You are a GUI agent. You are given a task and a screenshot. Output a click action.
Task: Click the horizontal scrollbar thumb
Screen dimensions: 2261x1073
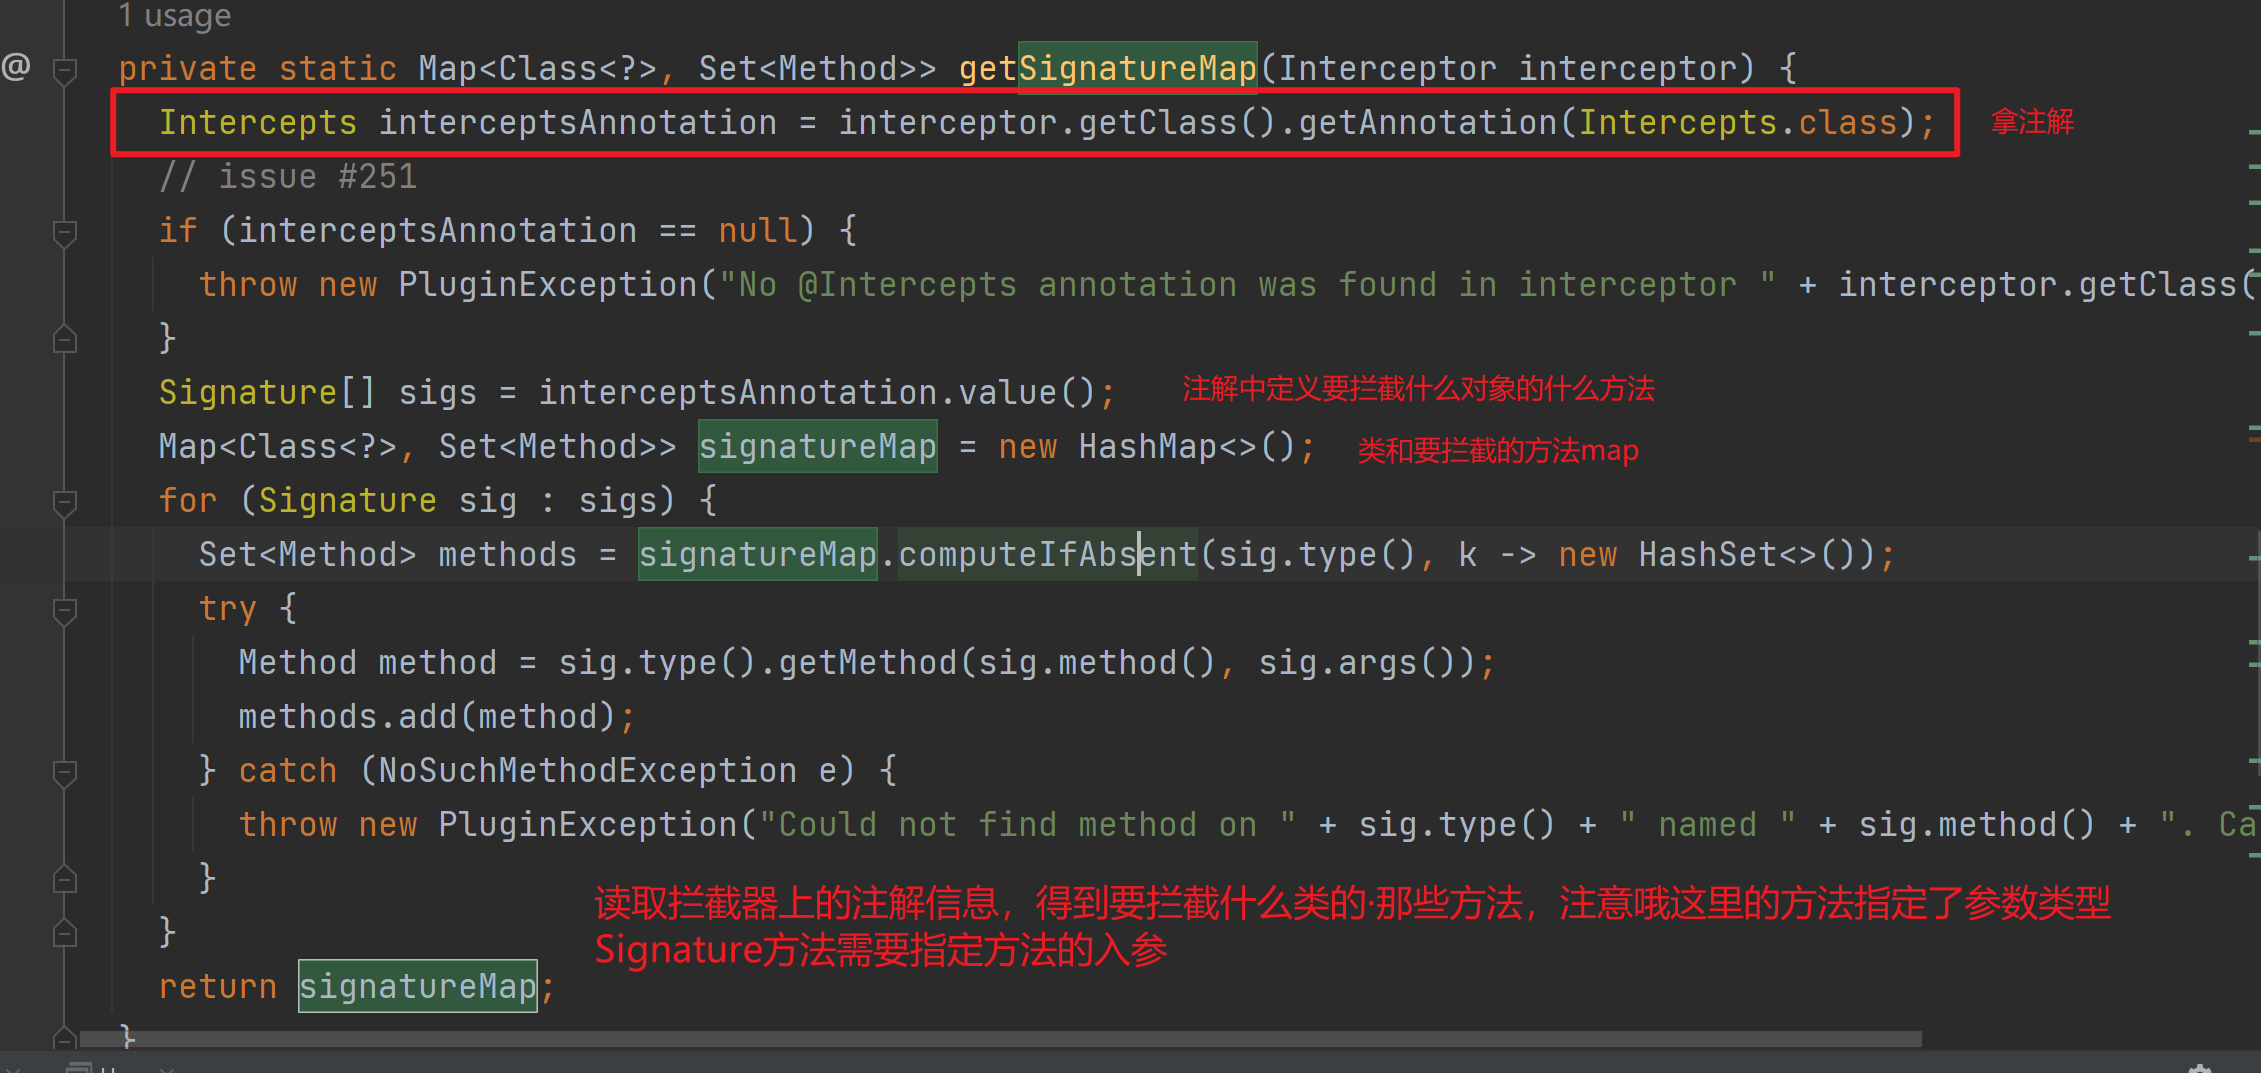coord(1000,1040)
